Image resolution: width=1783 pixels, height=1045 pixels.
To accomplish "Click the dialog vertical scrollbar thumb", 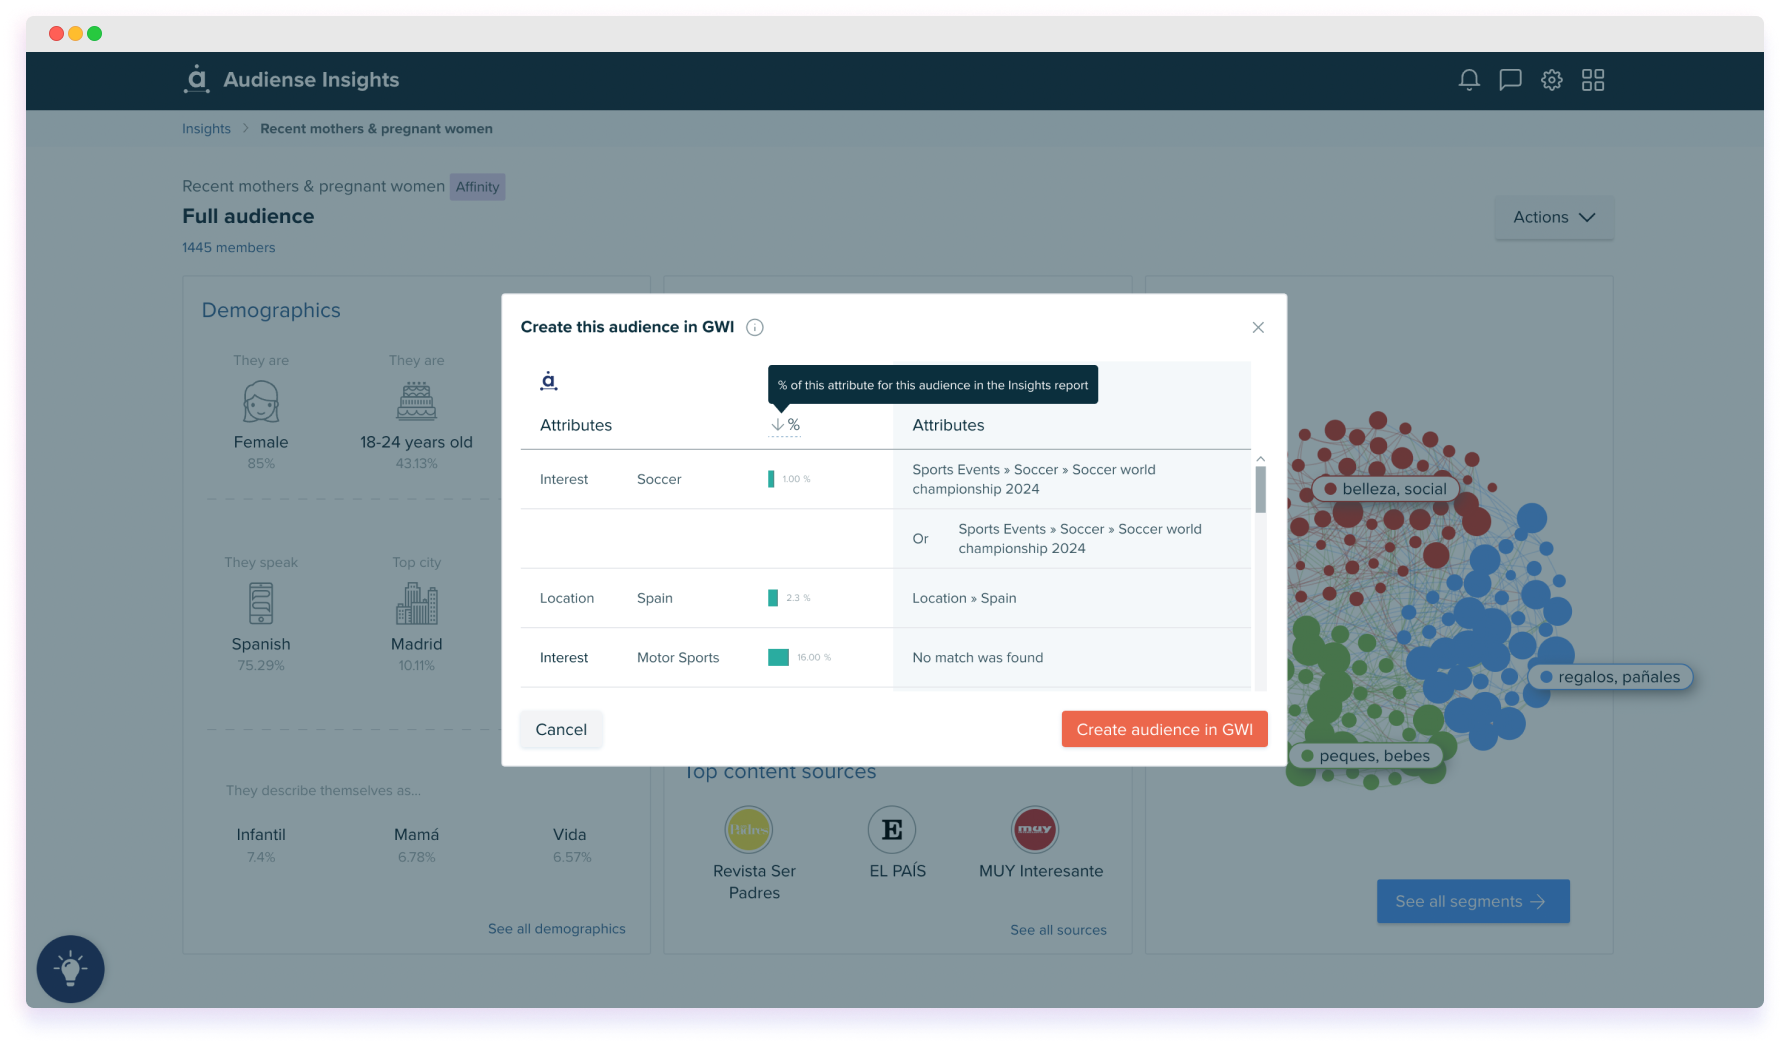I will tap(1260, 489).
